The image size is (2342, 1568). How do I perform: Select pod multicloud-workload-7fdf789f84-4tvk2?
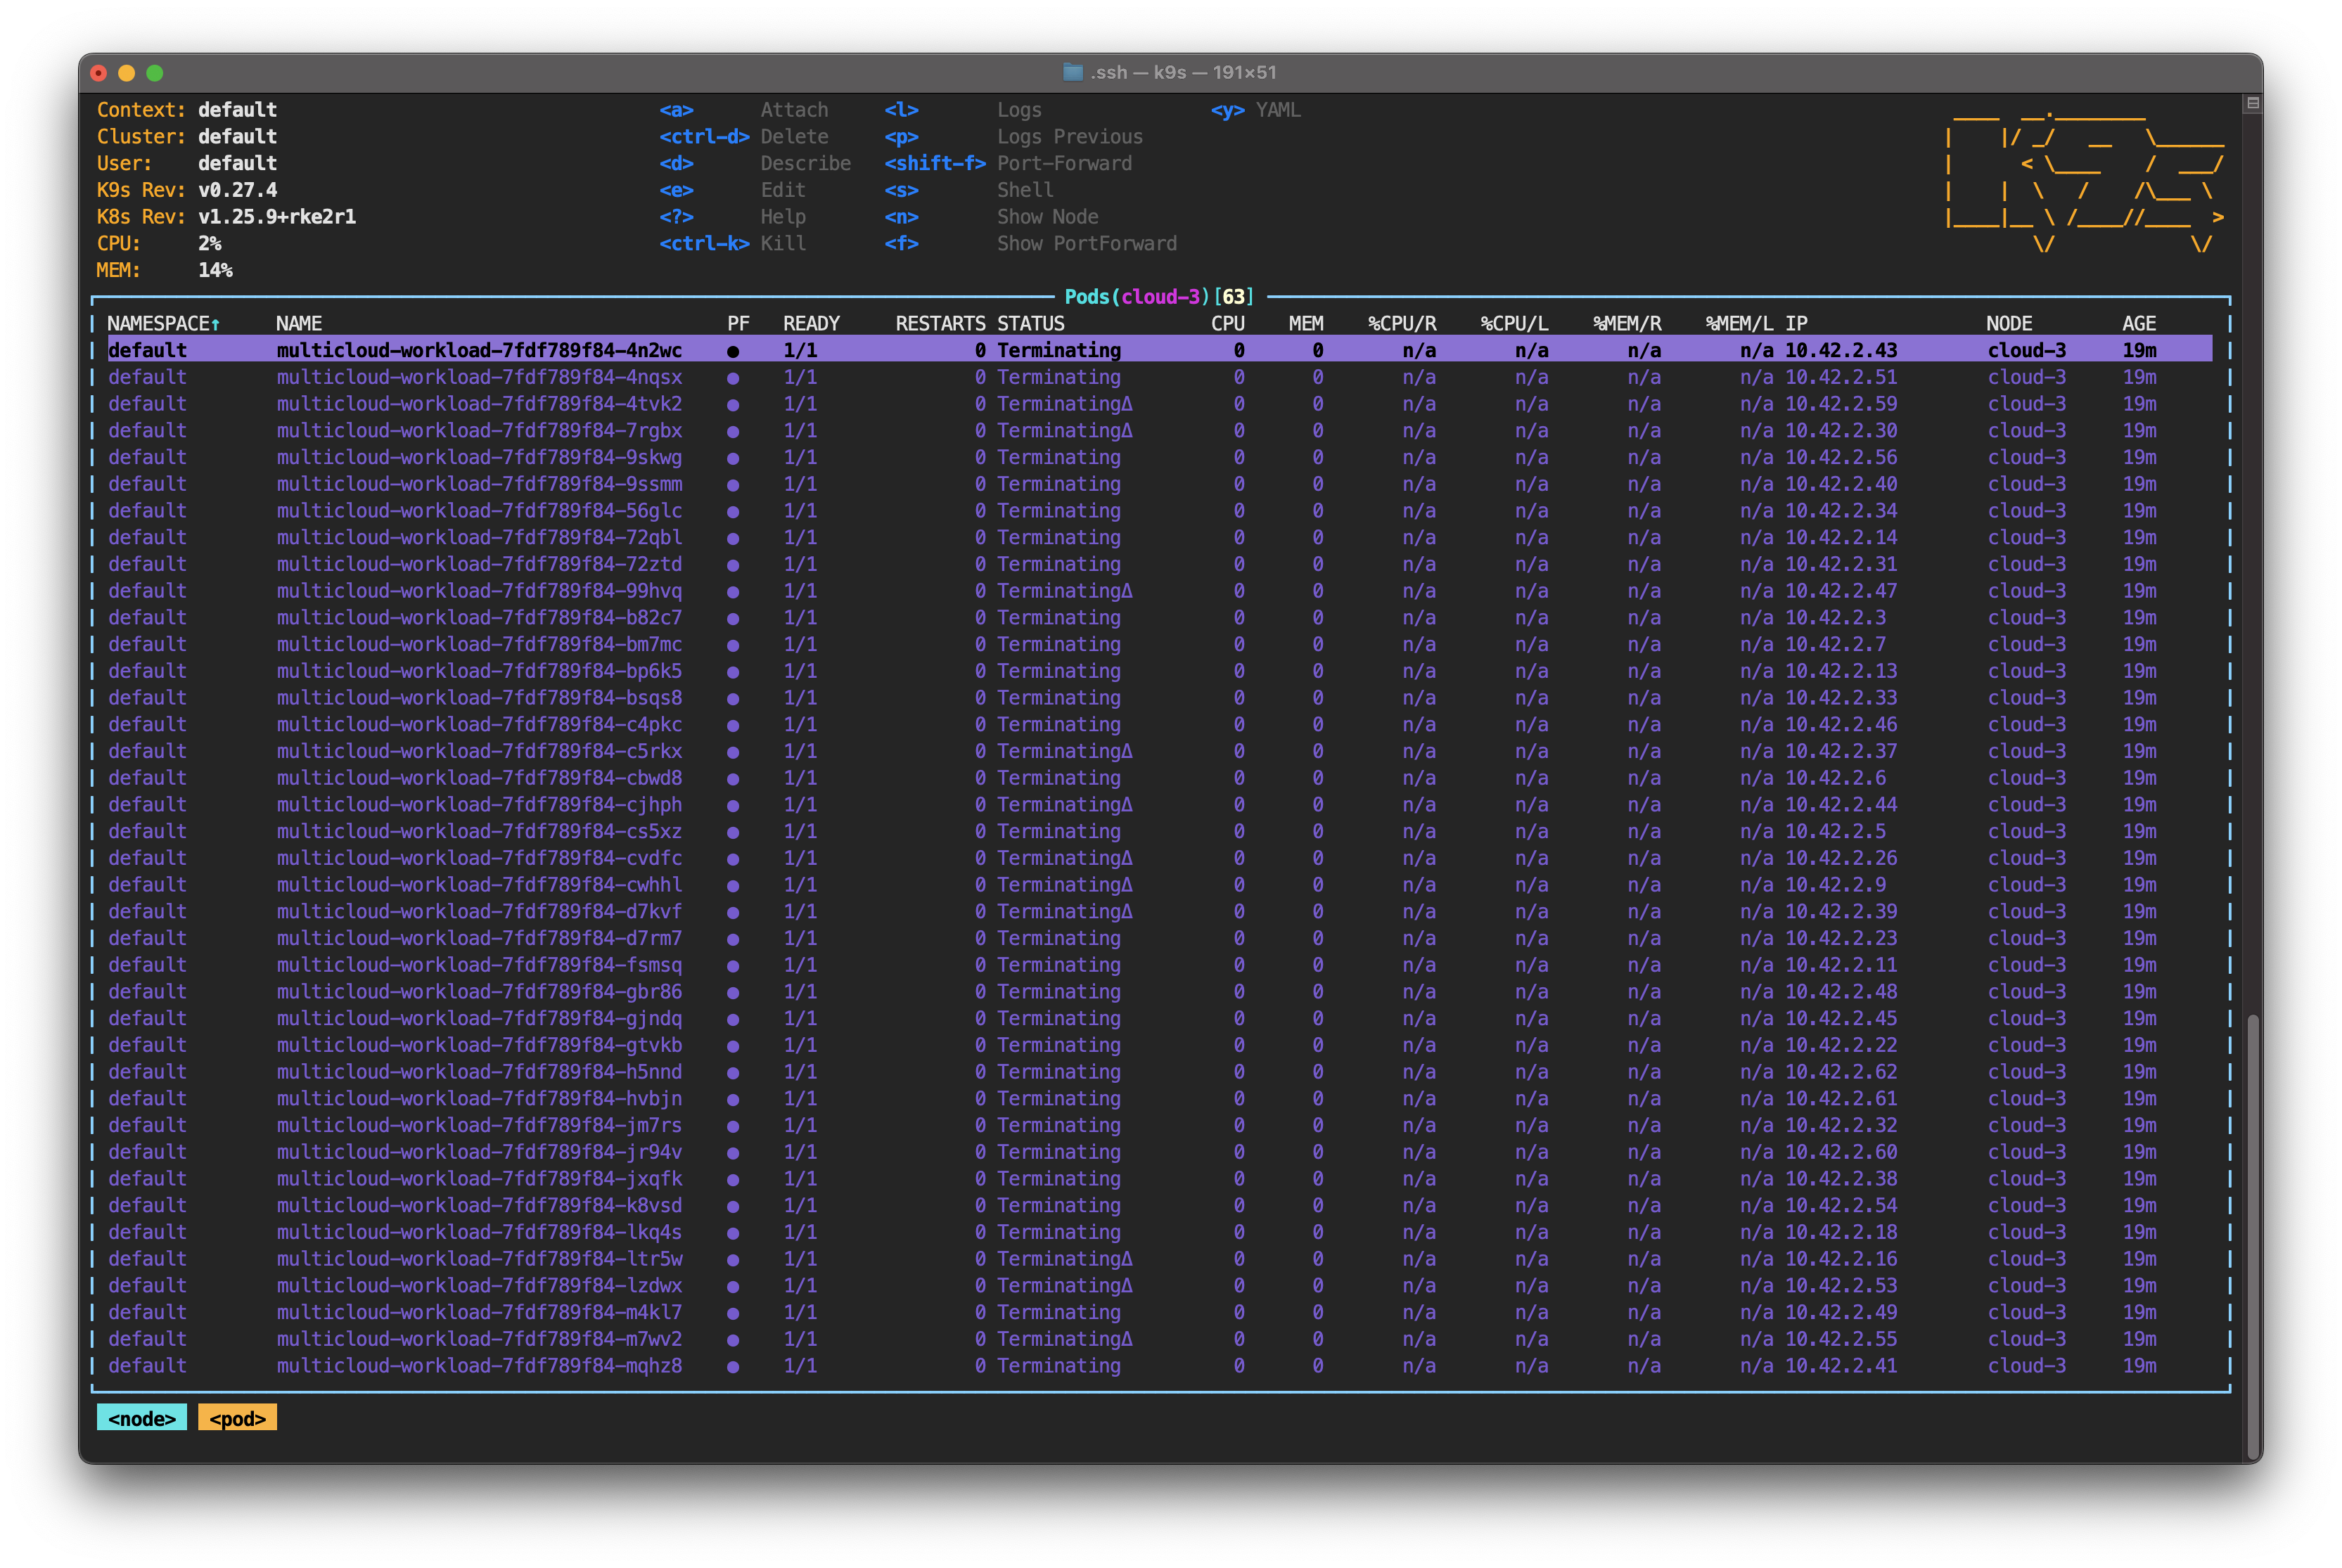coord(1160,404)
